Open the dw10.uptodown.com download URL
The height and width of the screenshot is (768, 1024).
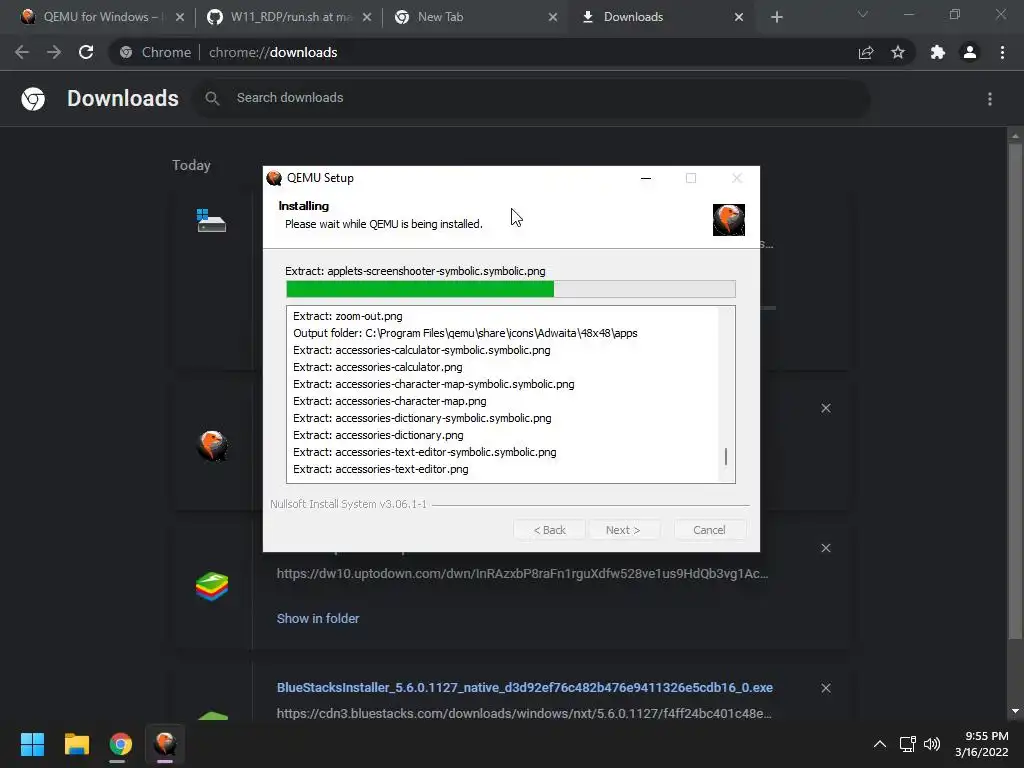(522, 573)
